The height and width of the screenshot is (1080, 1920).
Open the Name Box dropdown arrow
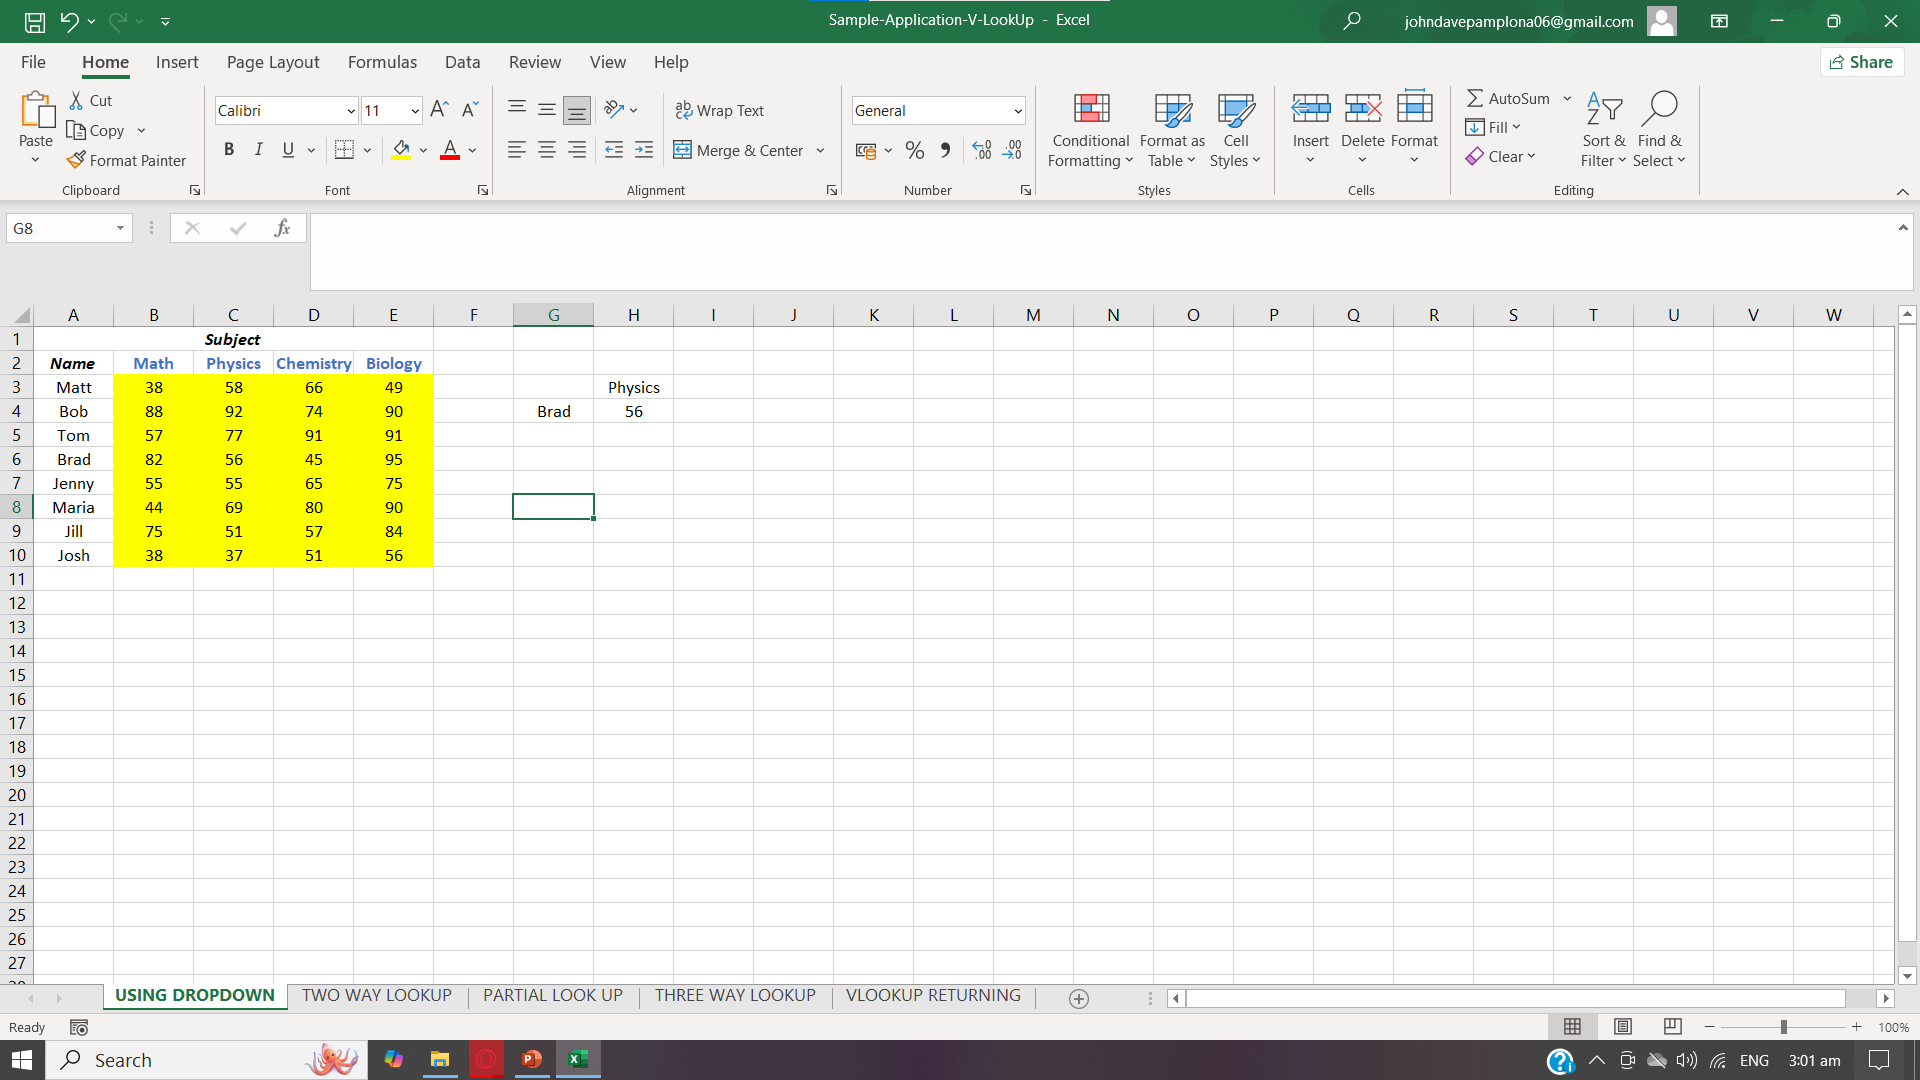click(120, 228)
